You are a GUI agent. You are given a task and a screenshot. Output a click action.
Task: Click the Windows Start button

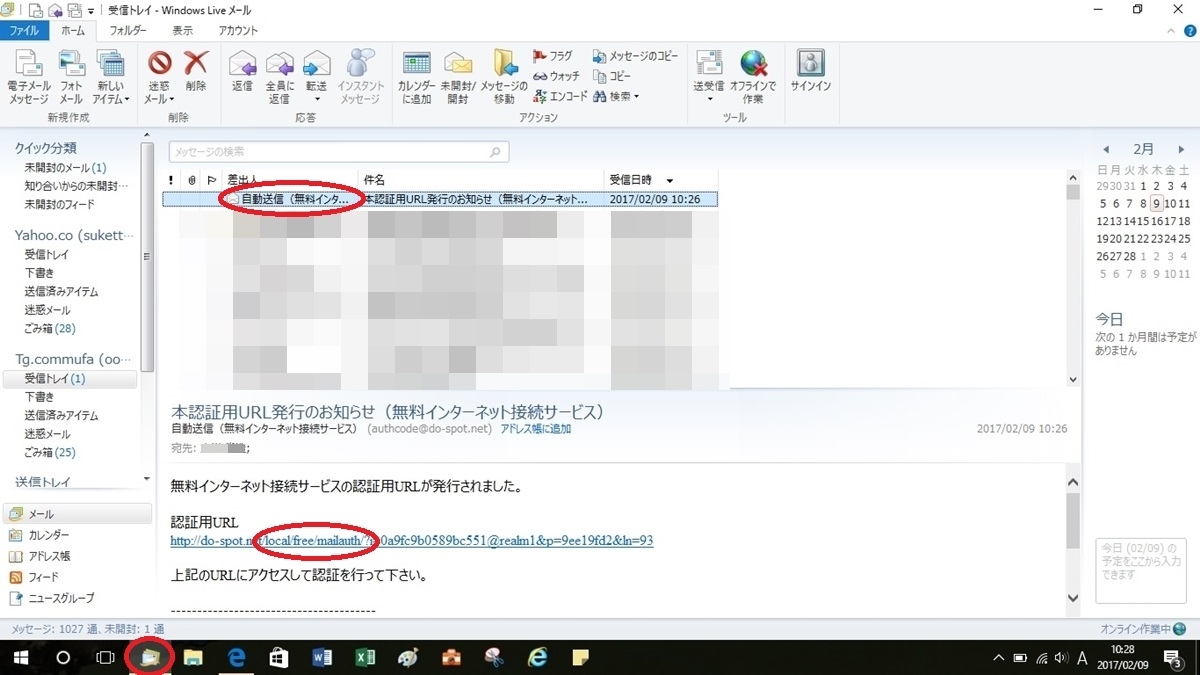19,657
